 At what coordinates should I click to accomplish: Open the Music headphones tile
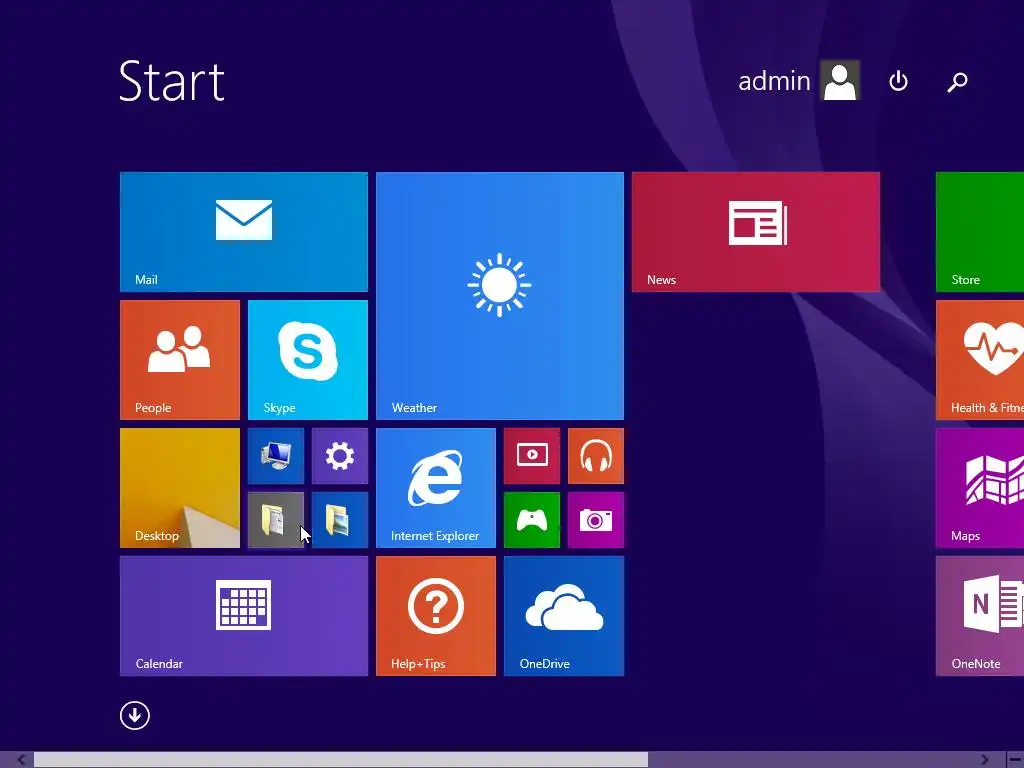(596, 456)
